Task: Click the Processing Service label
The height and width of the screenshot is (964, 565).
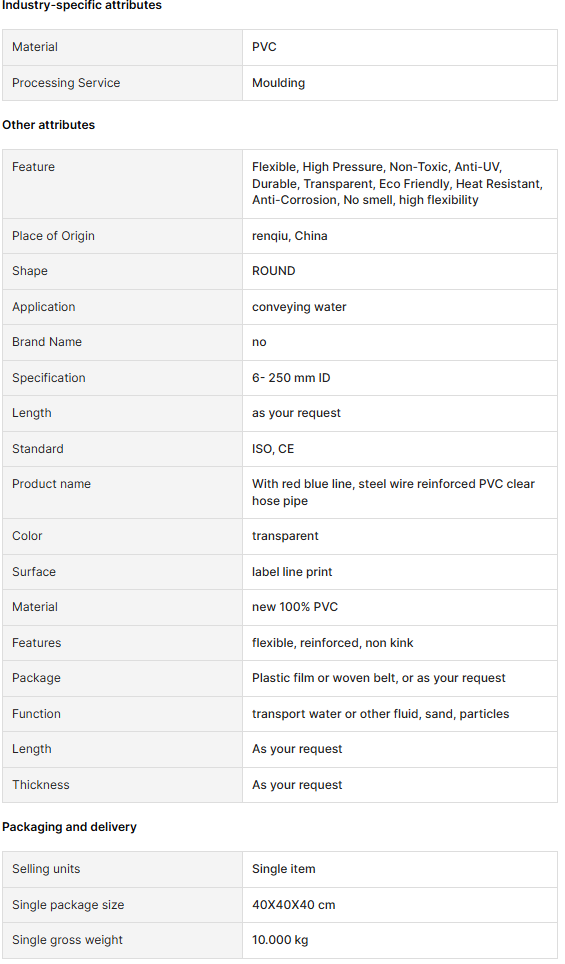Action: tap(66, 83)
